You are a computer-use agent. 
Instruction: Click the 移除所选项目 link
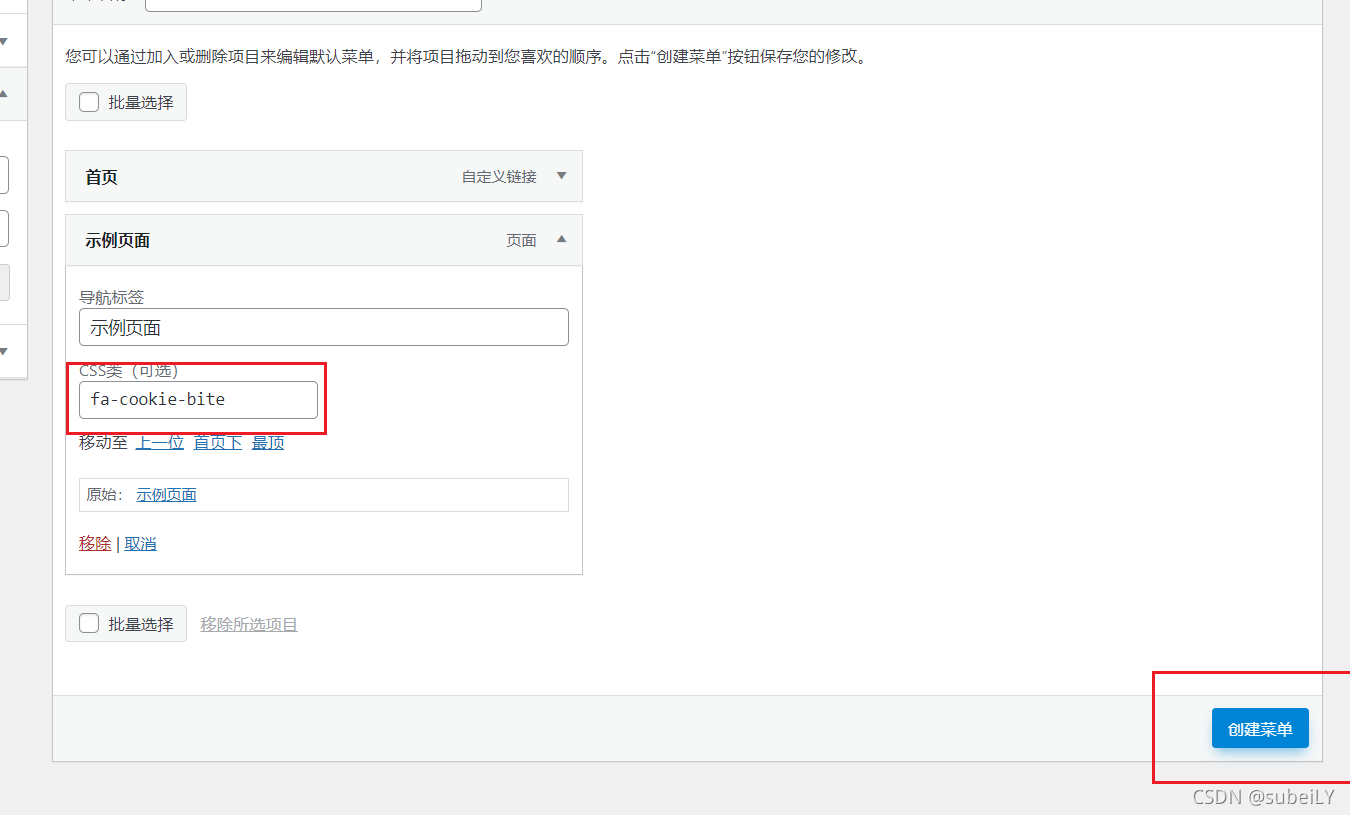tap(249, 624)
